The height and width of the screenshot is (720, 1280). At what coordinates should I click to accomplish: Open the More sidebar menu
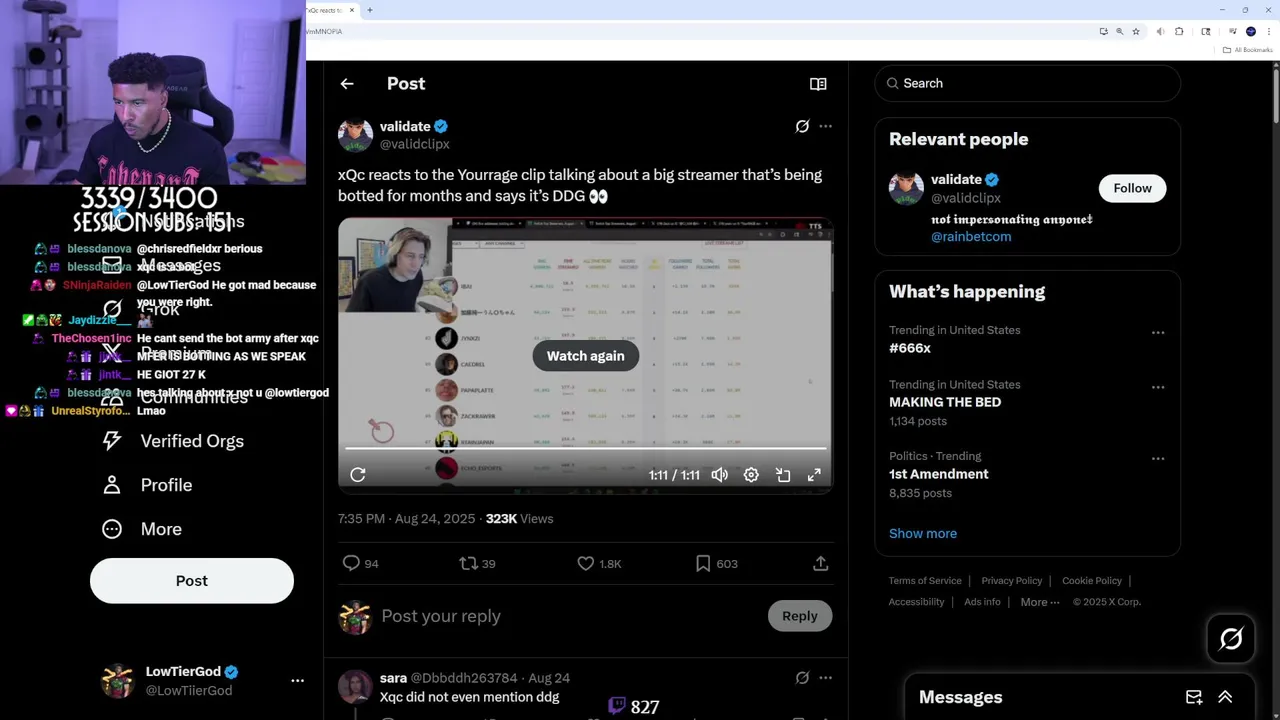coord(143,529)
